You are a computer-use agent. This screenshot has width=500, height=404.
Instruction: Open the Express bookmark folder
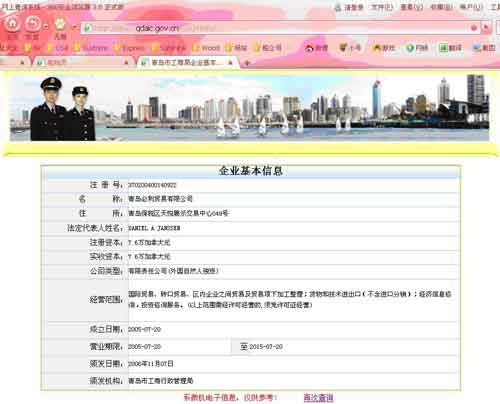pos(129,48)
